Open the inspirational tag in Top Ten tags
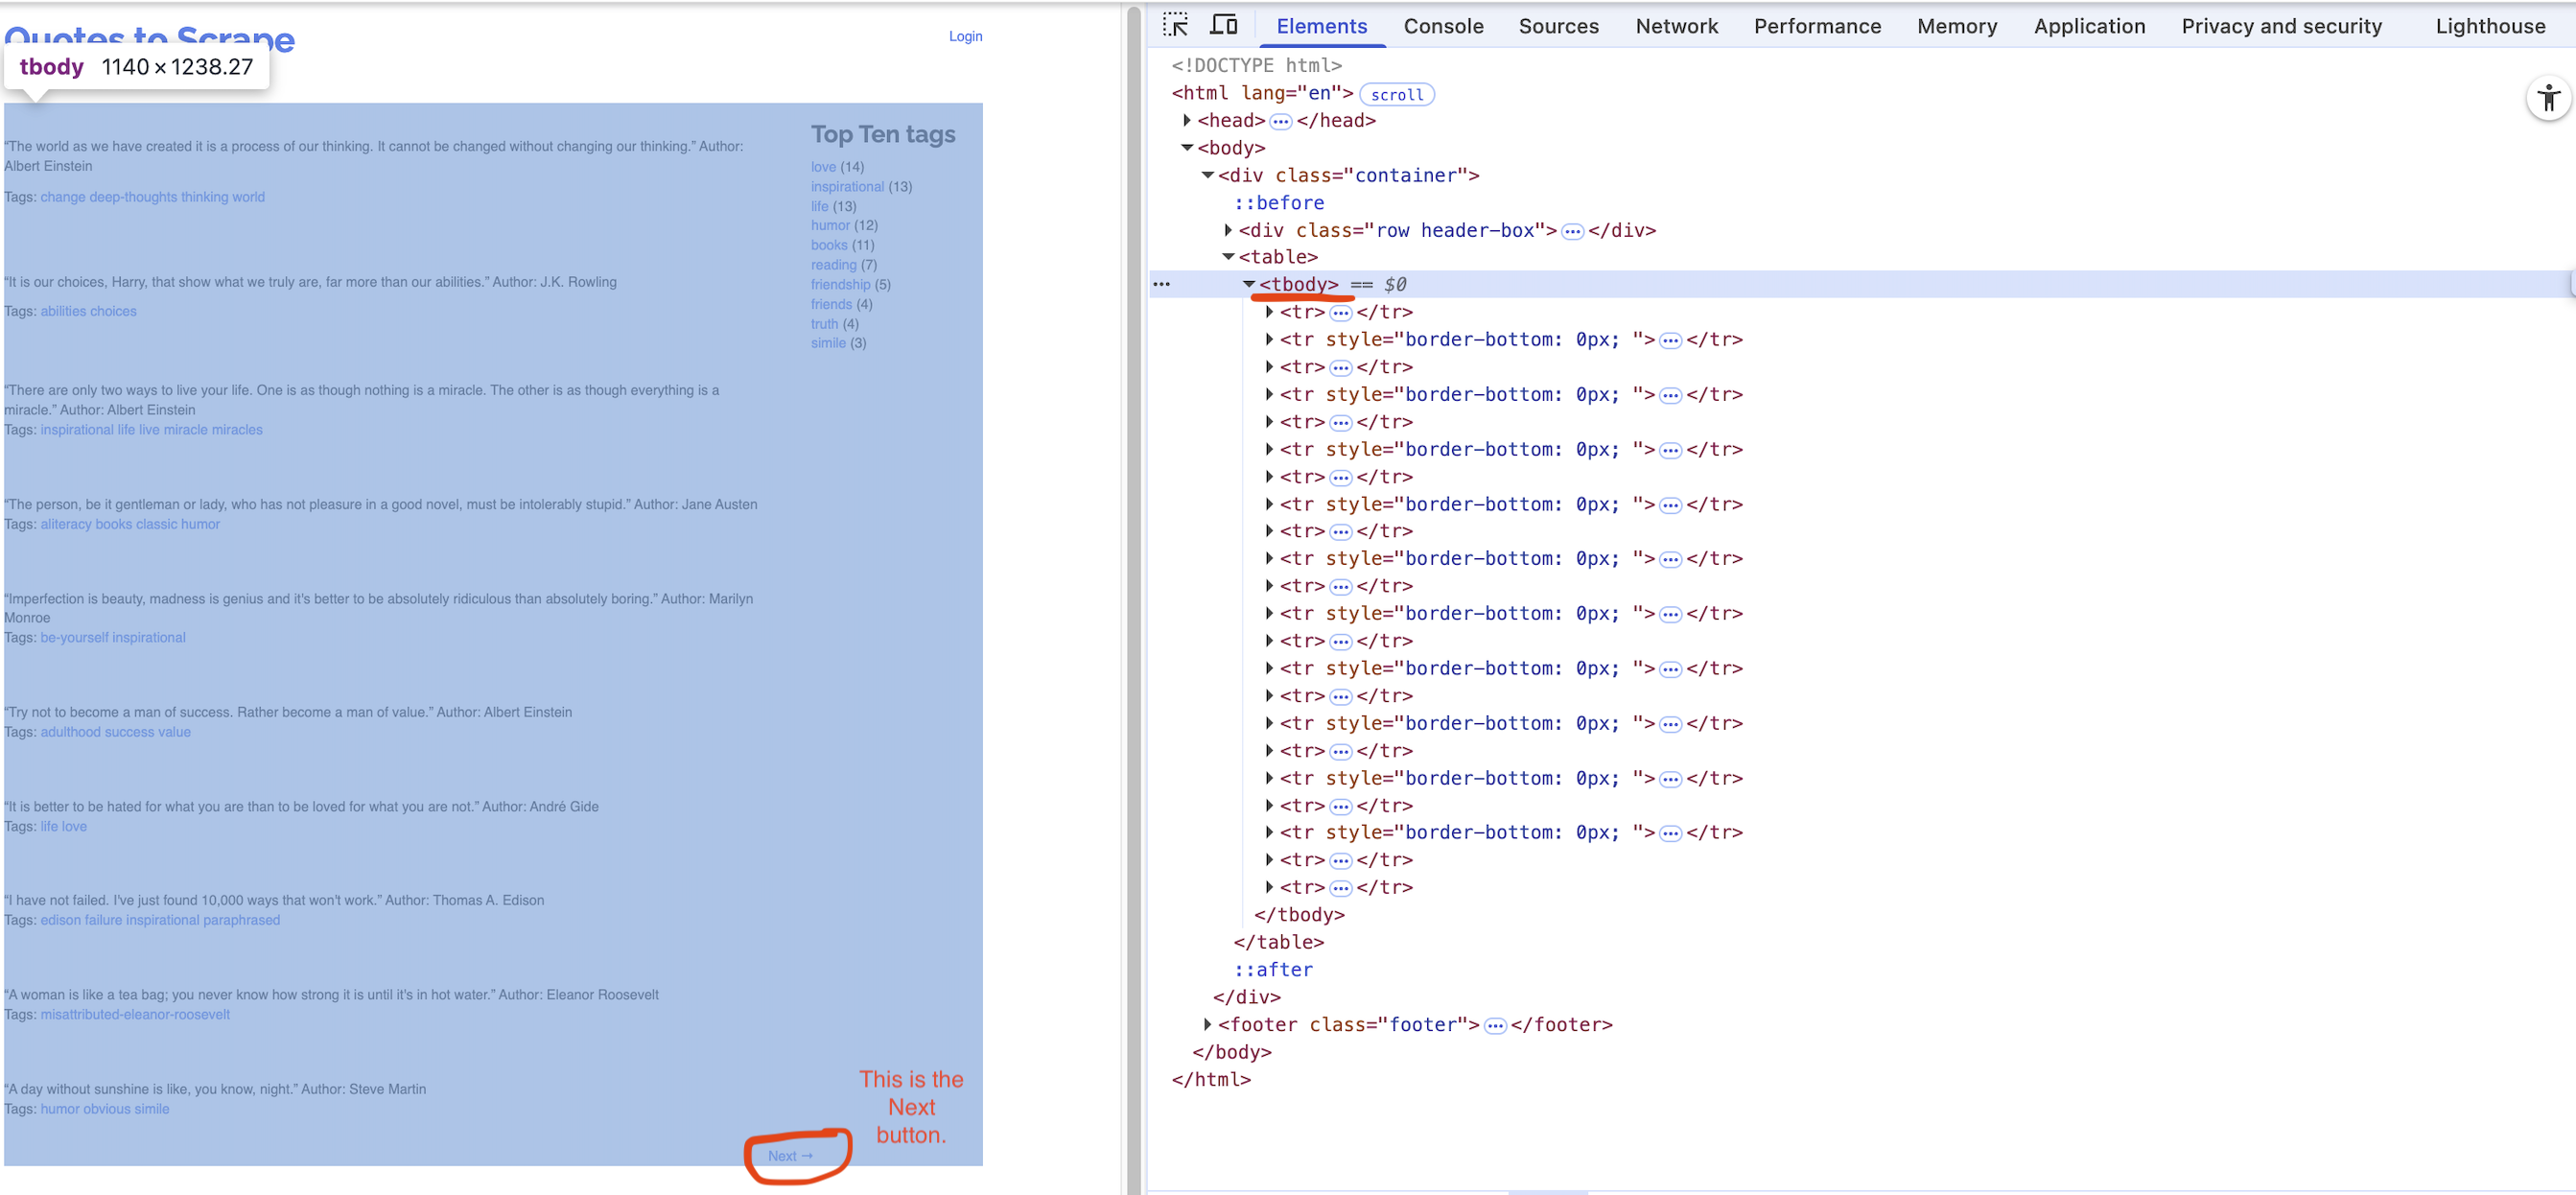 coord(847,186)
